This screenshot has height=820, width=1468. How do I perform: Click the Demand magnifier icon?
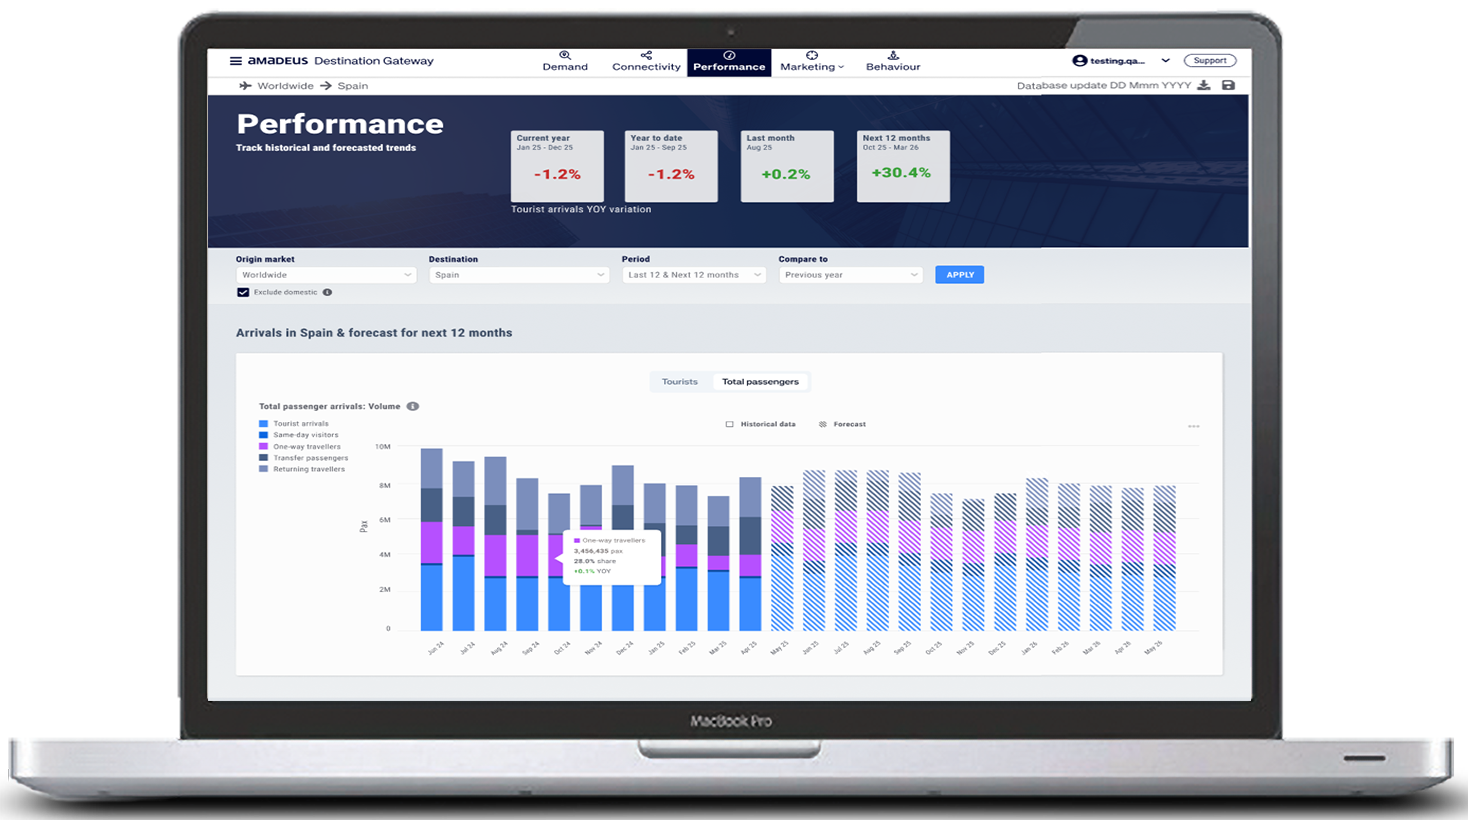[x=565, y=56]
